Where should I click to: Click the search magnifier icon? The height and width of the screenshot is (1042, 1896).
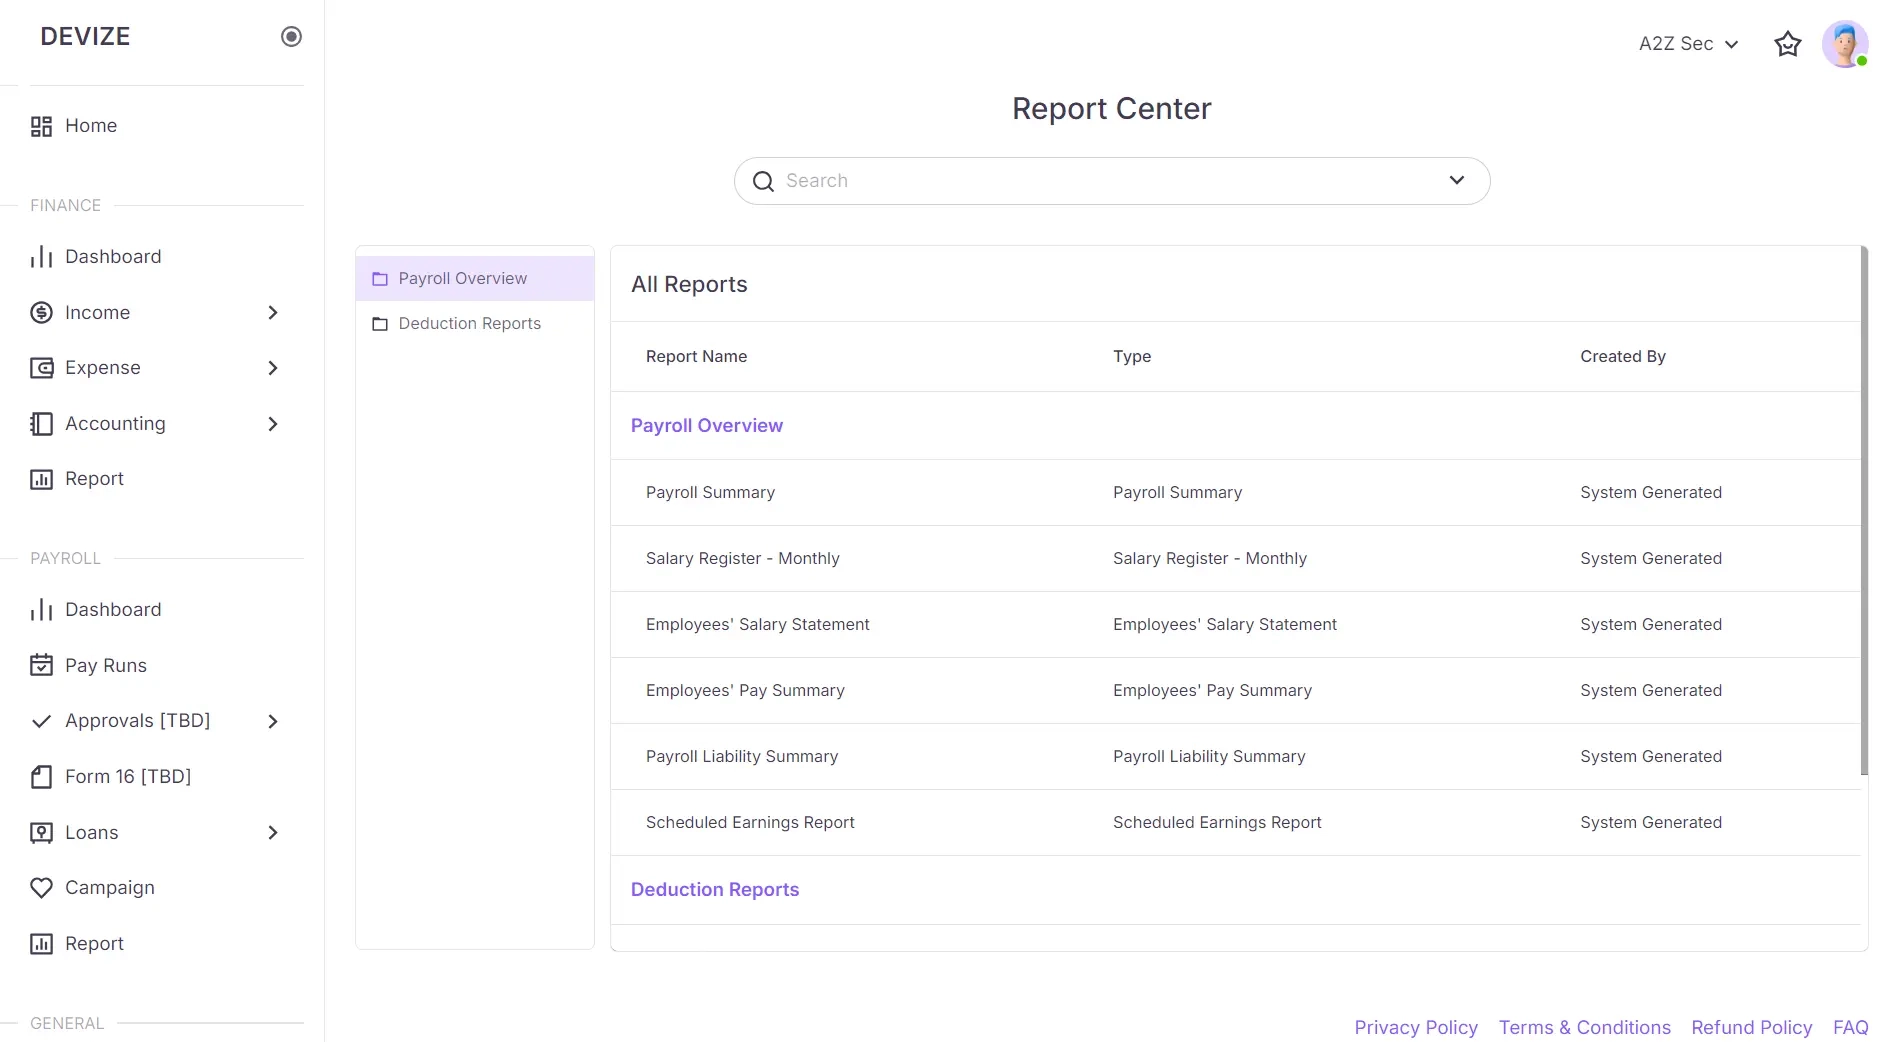[763, 181]
